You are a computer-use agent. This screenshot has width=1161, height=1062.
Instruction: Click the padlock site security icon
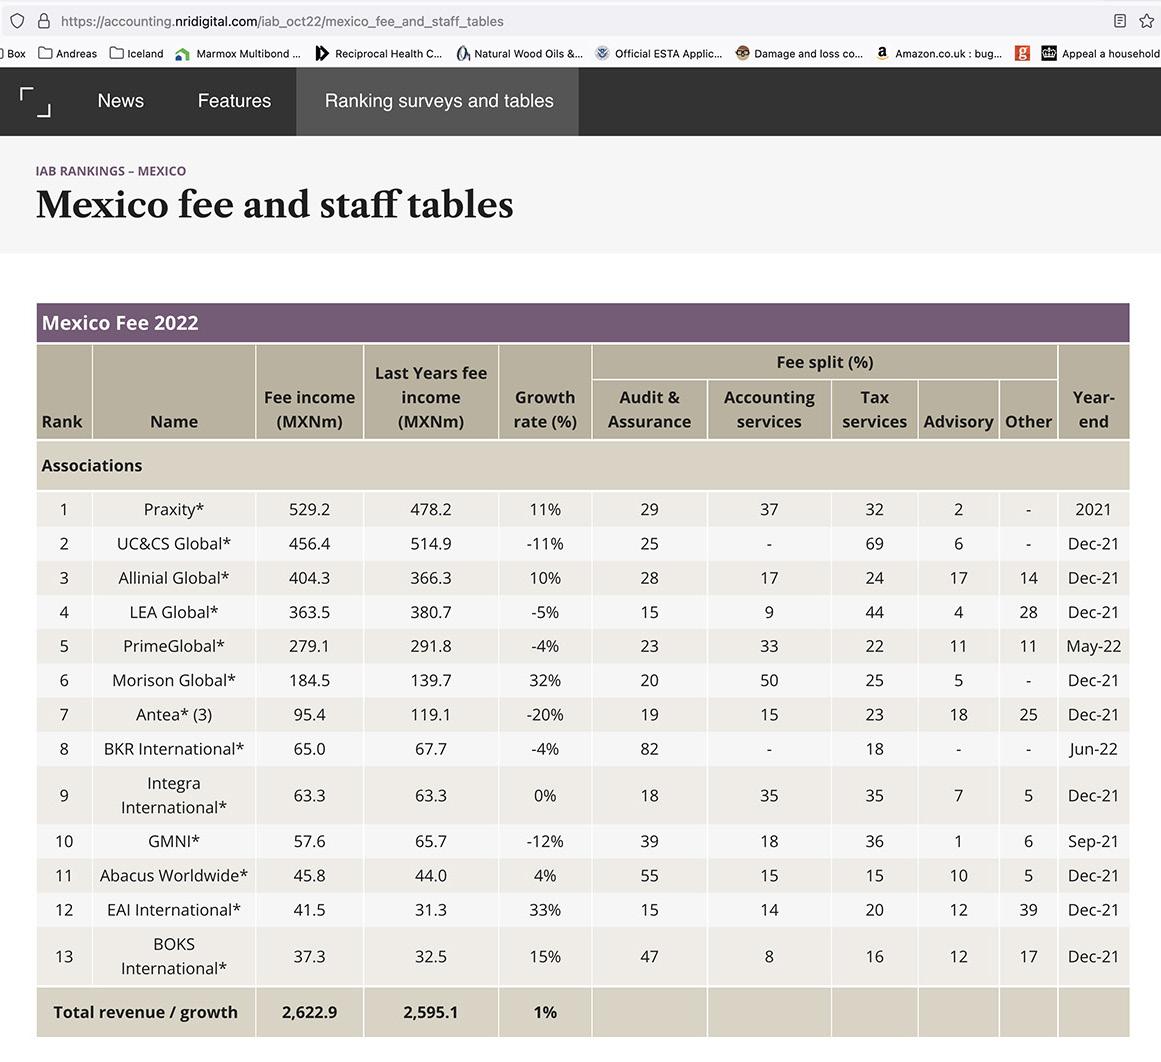[x=43, y=21]
